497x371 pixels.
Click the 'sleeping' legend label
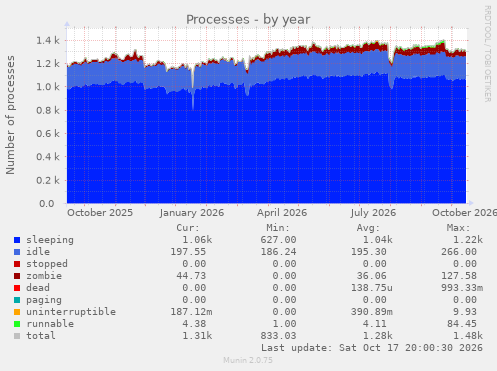50,240
